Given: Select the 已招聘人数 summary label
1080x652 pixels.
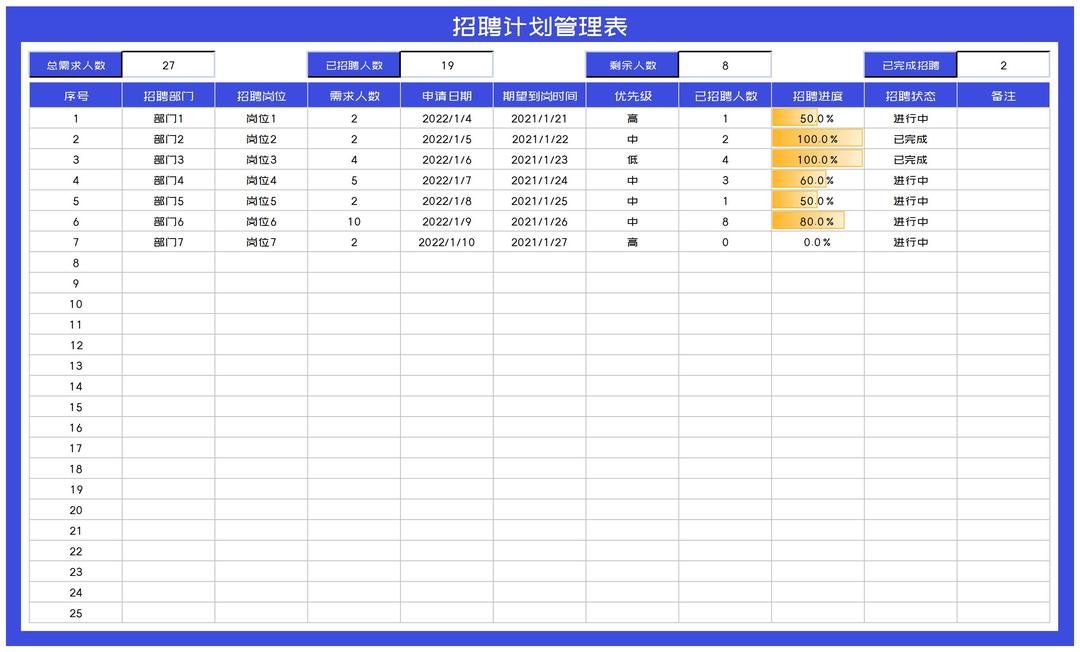Looking at the screenshot, I should pyautogui.click(x=354, y=65).
